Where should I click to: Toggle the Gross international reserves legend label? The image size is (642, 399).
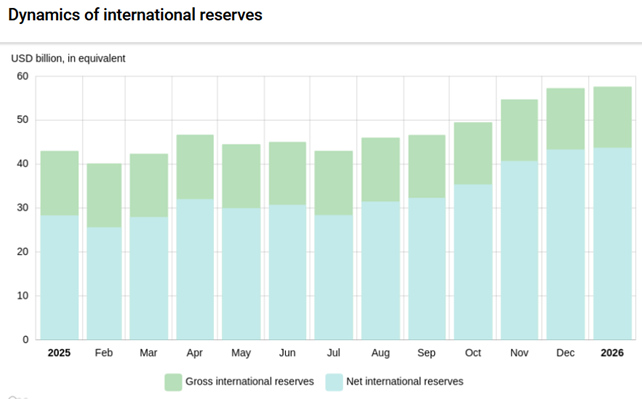(249, 381)
